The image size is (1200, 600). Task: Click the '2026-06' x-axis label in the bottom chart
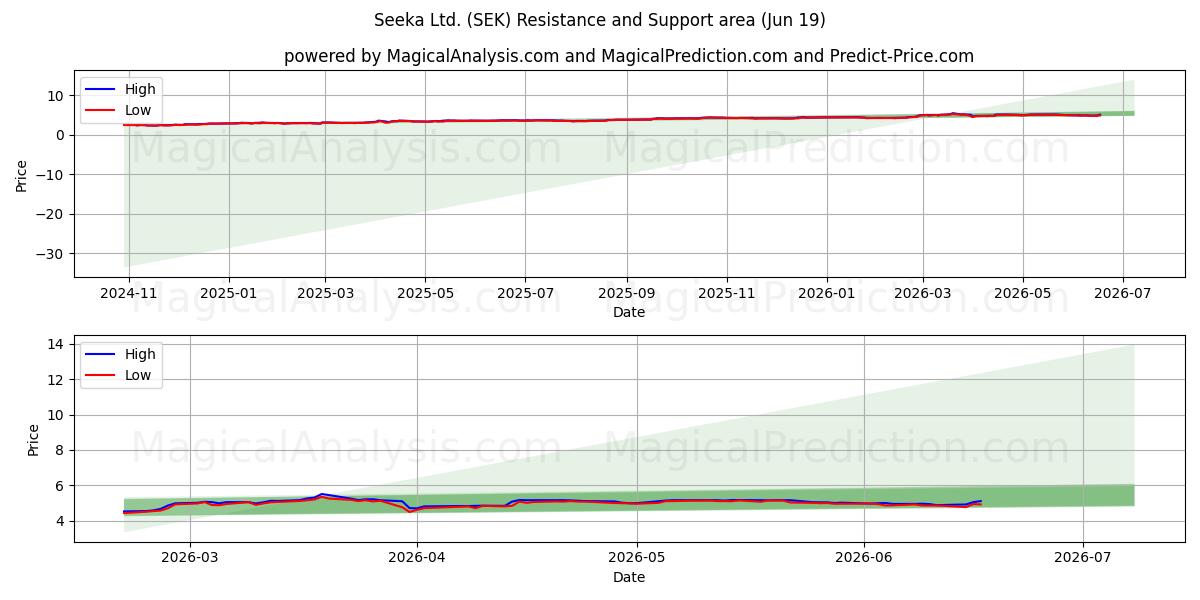[864, 559]
